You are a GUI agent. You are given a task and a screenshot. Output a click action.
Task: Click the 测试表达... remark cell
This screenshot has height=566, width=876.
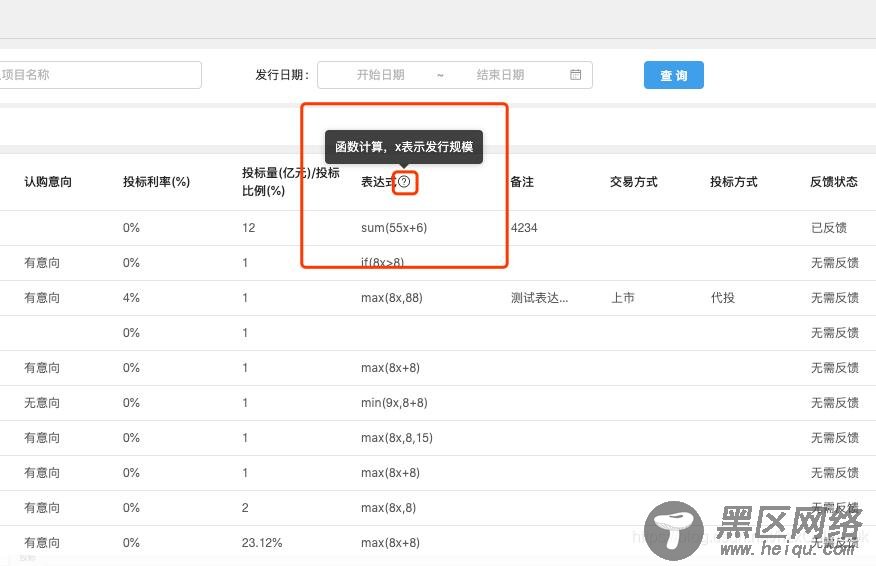click(539, 298)
